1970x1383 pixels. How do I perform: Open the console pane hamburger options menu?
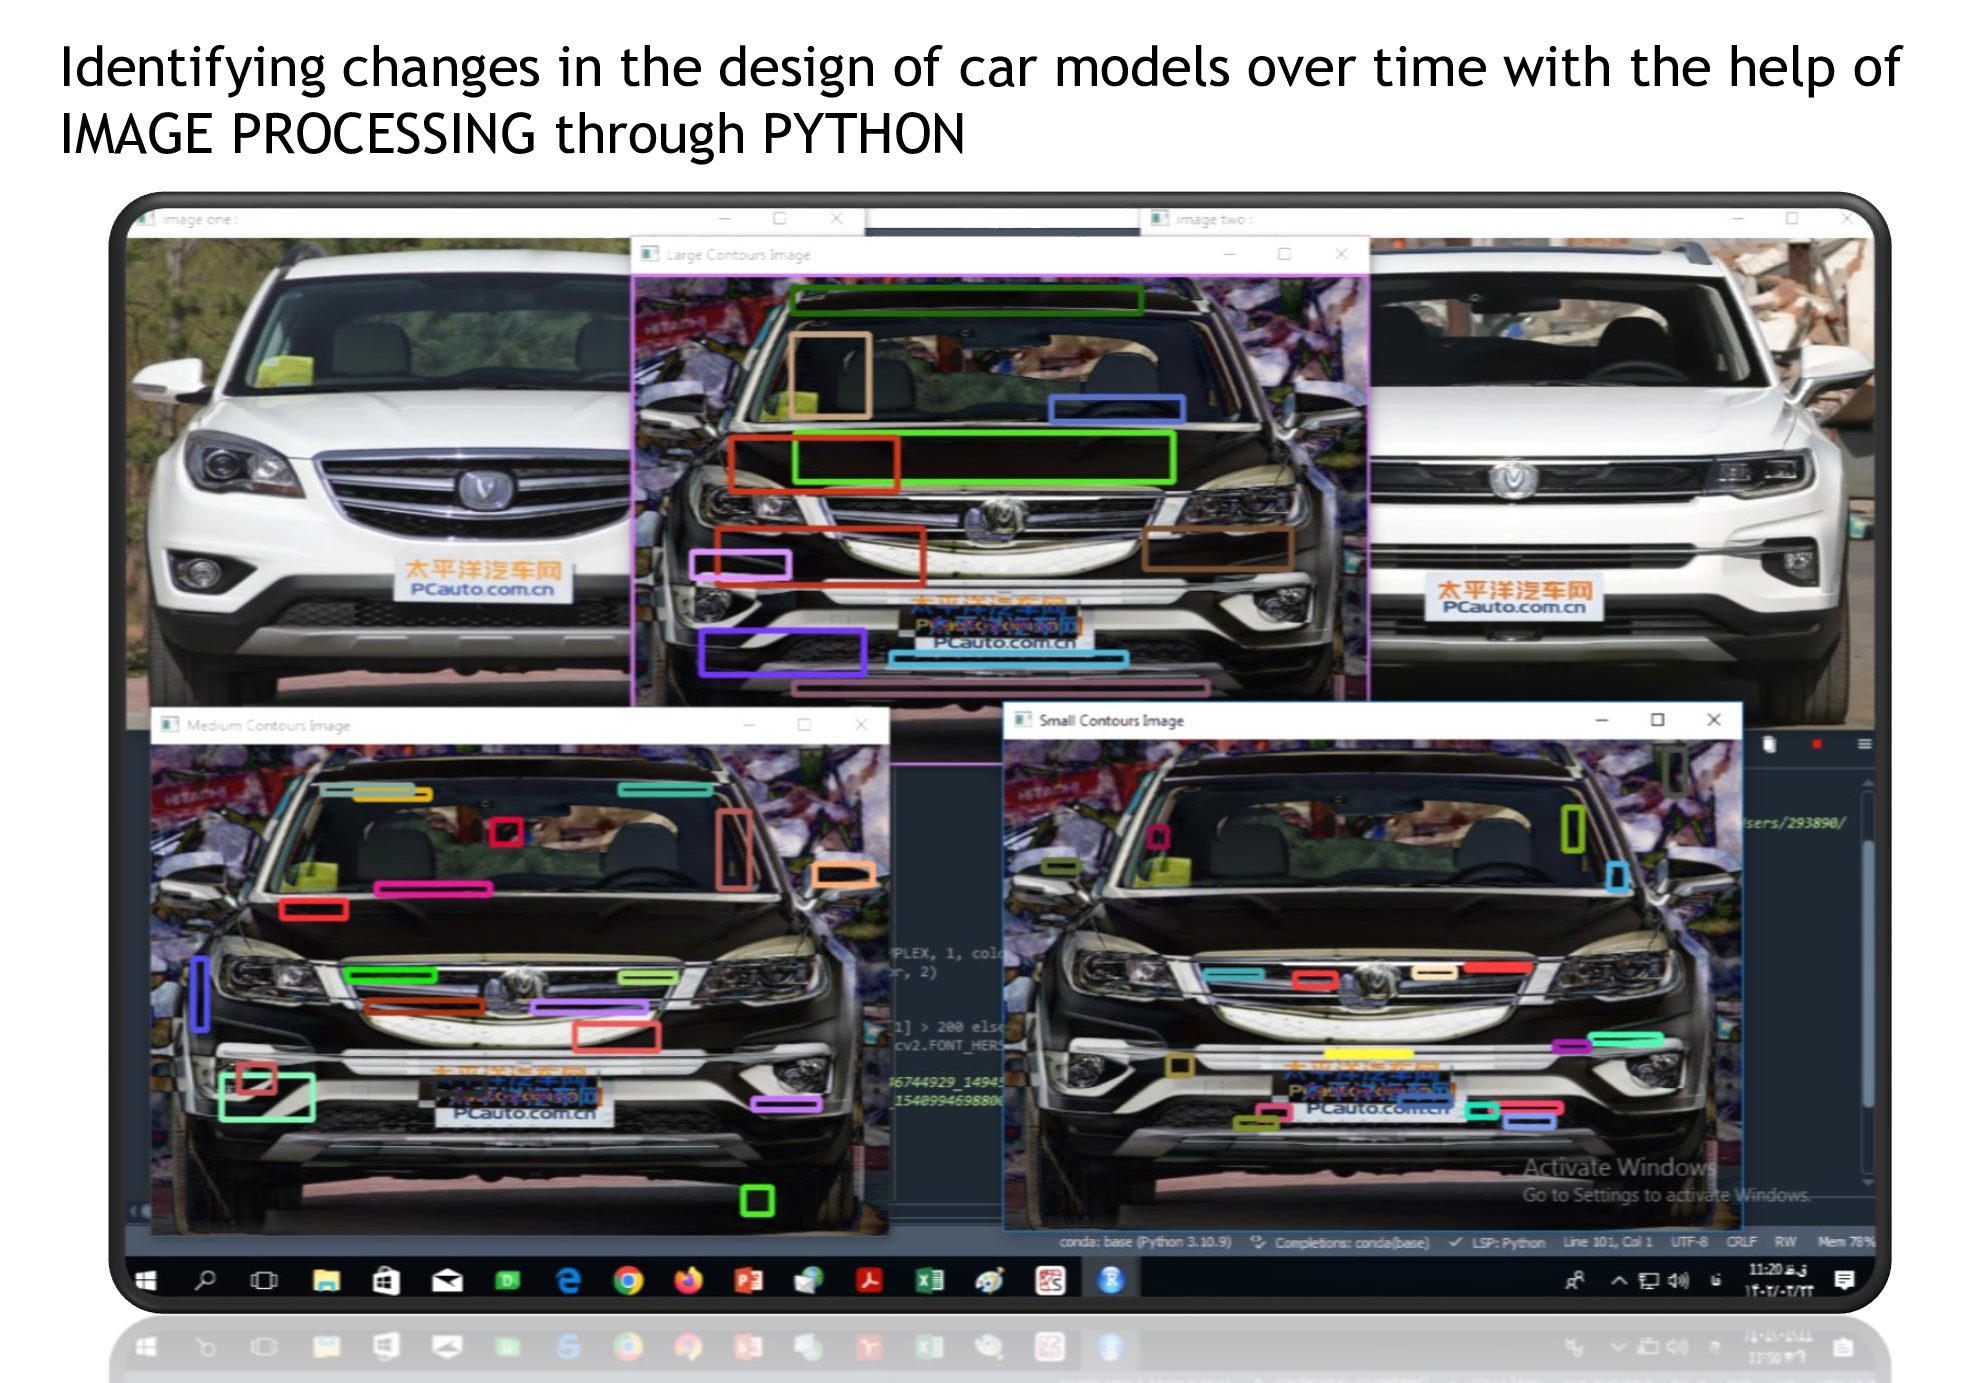1864,744
